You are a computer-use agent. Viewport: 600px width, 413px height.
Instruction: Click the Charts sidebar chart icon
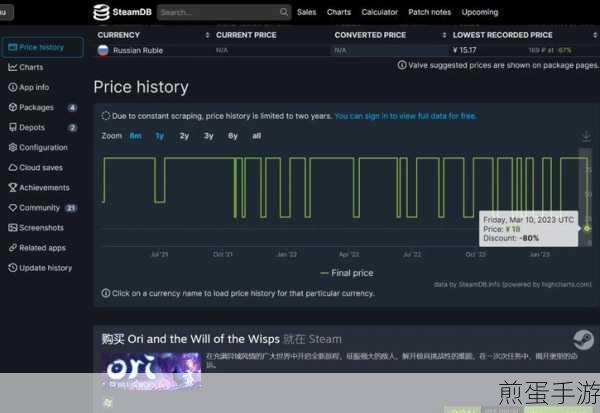pos(13,67)
